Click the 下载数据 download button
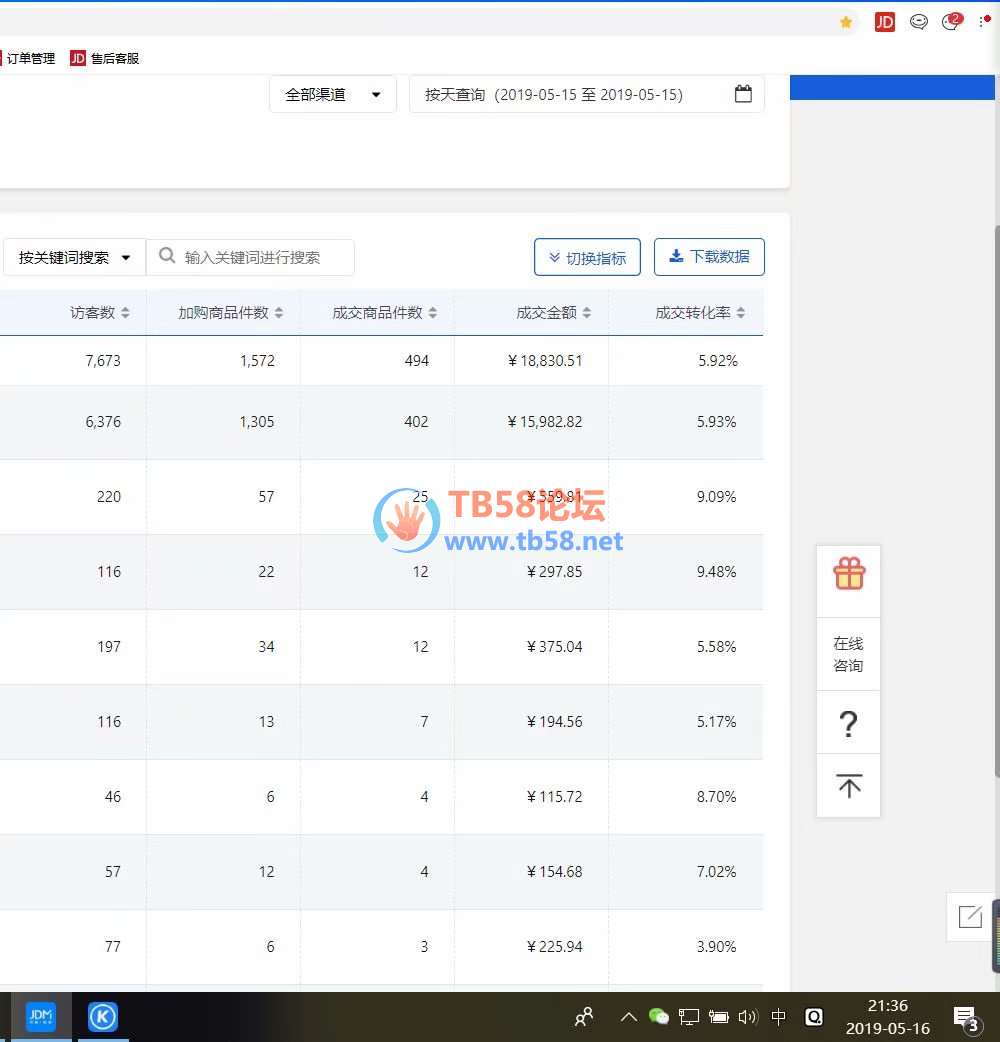 (709, 257)
